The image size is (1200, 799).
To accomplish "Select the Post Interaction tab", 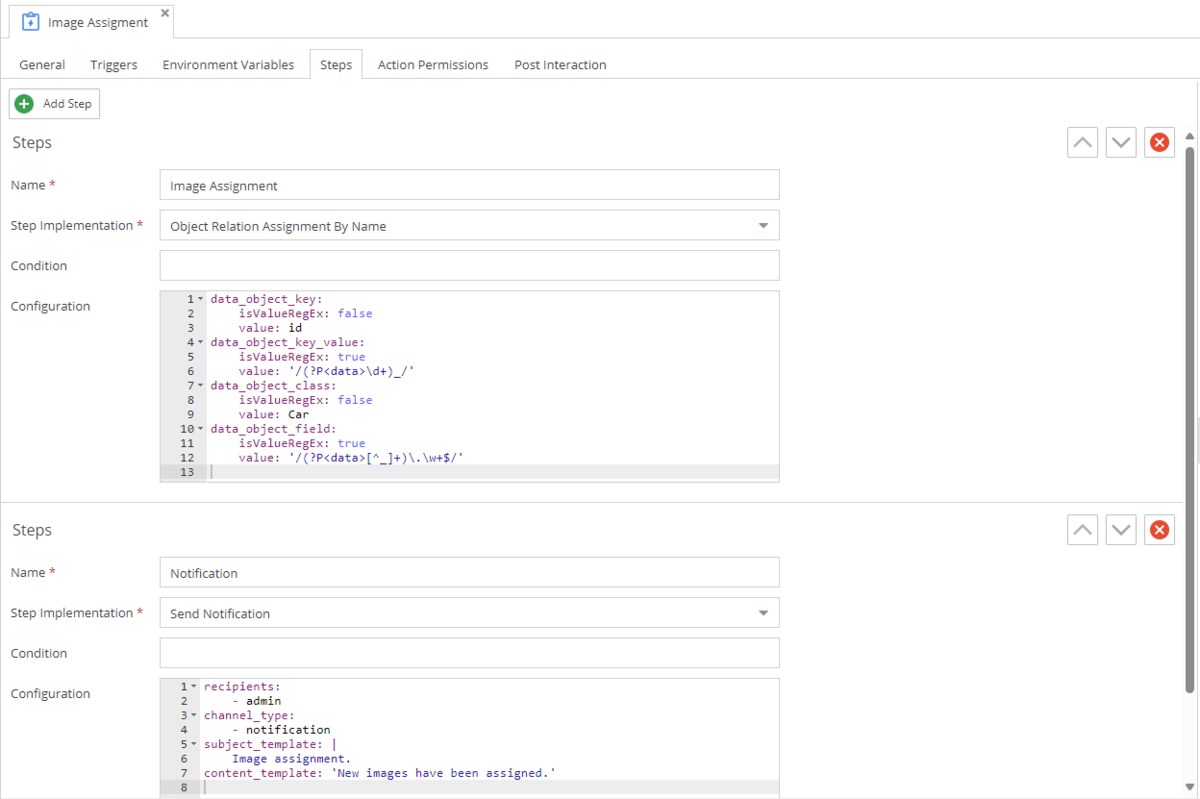I will click(x=560, y=65).
